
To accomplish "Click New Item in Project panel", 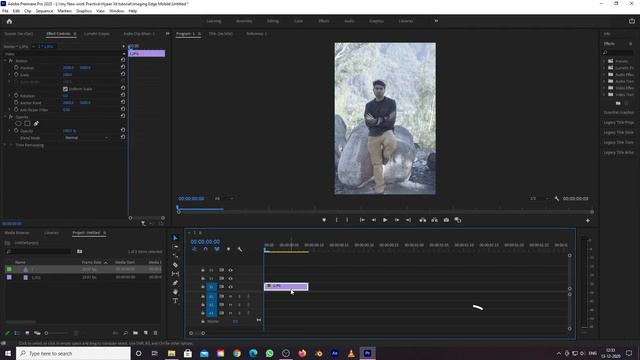I will point(145,333).
